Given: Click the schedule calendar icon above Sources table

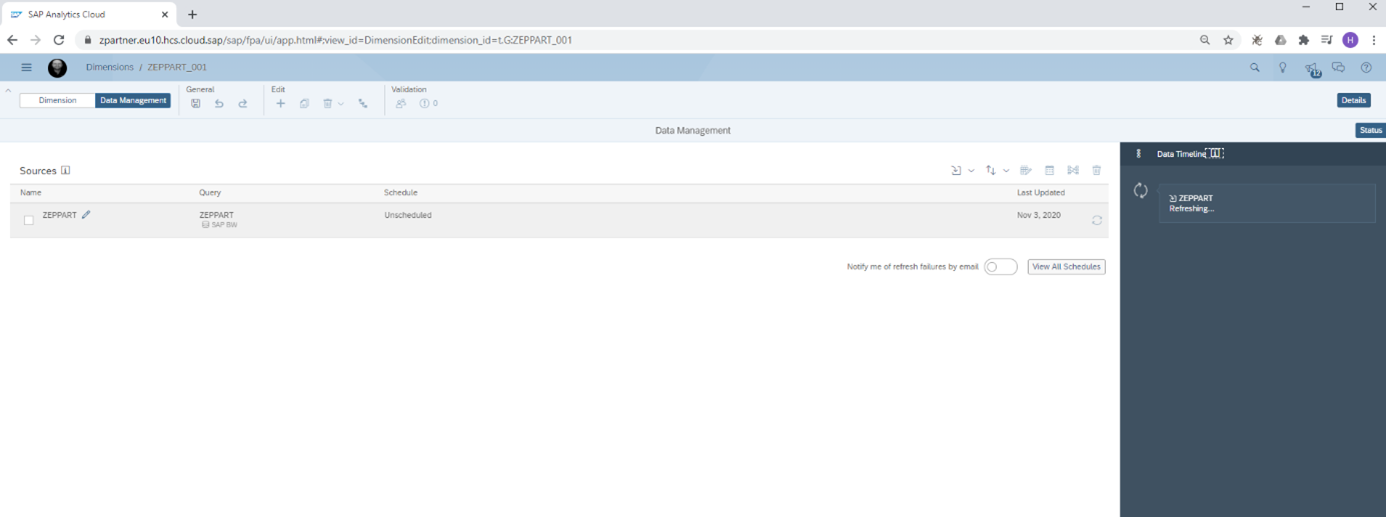Looking at the screenshot, I should pos(1049,171).
